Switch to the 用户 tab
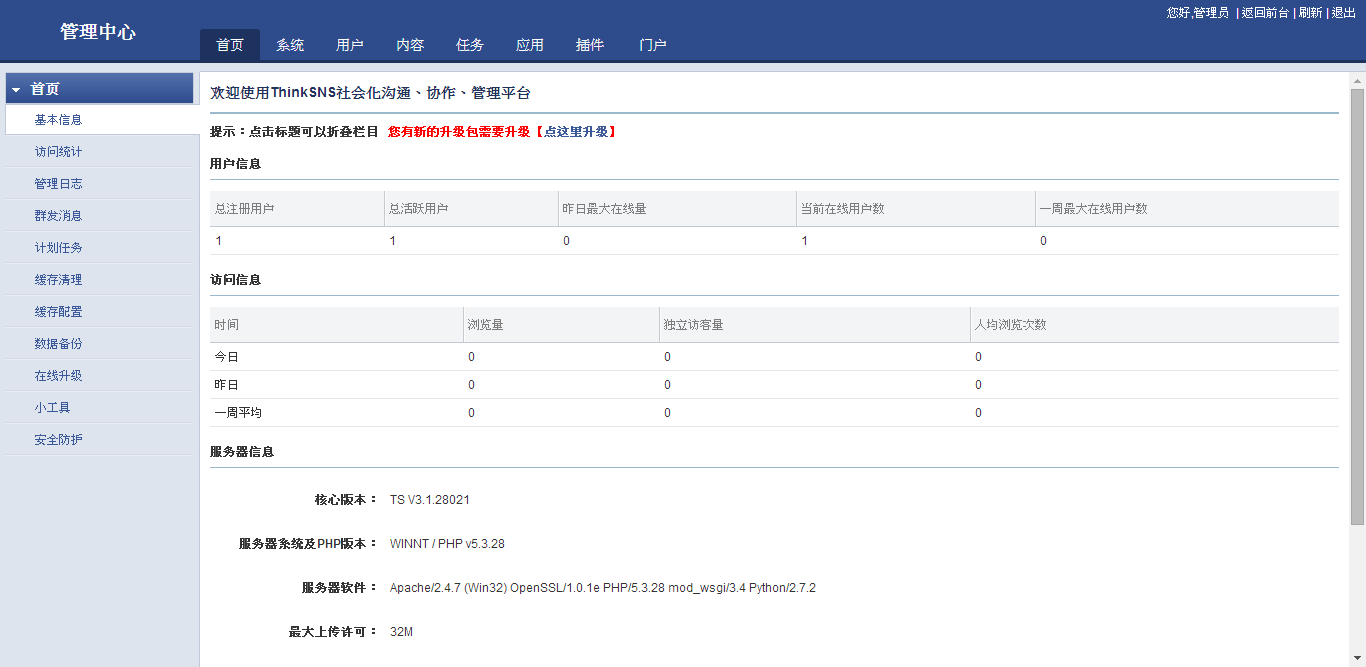 coord(350,45)
